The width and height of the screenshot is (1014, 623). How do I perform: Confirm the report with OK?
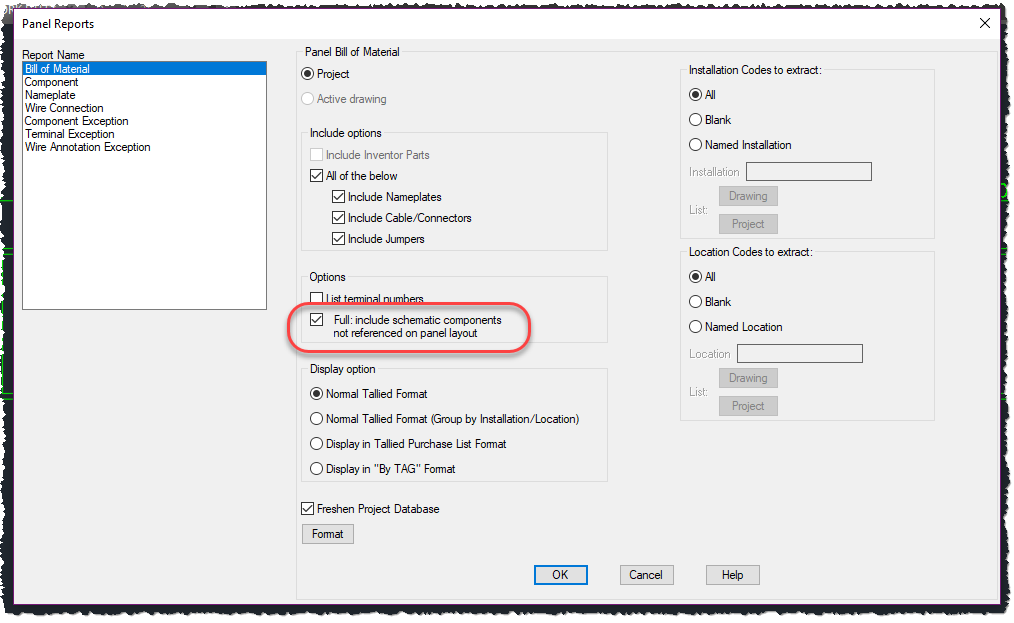pos(560,574)
